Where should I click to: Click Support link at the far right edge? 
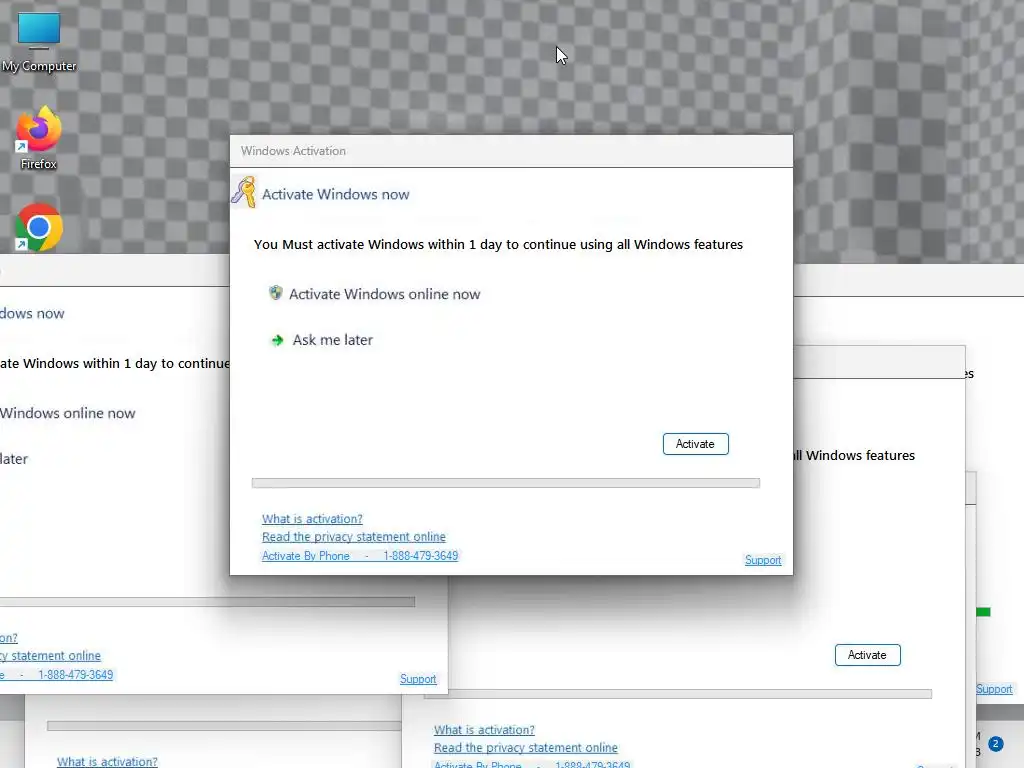[x=994, y=689]
